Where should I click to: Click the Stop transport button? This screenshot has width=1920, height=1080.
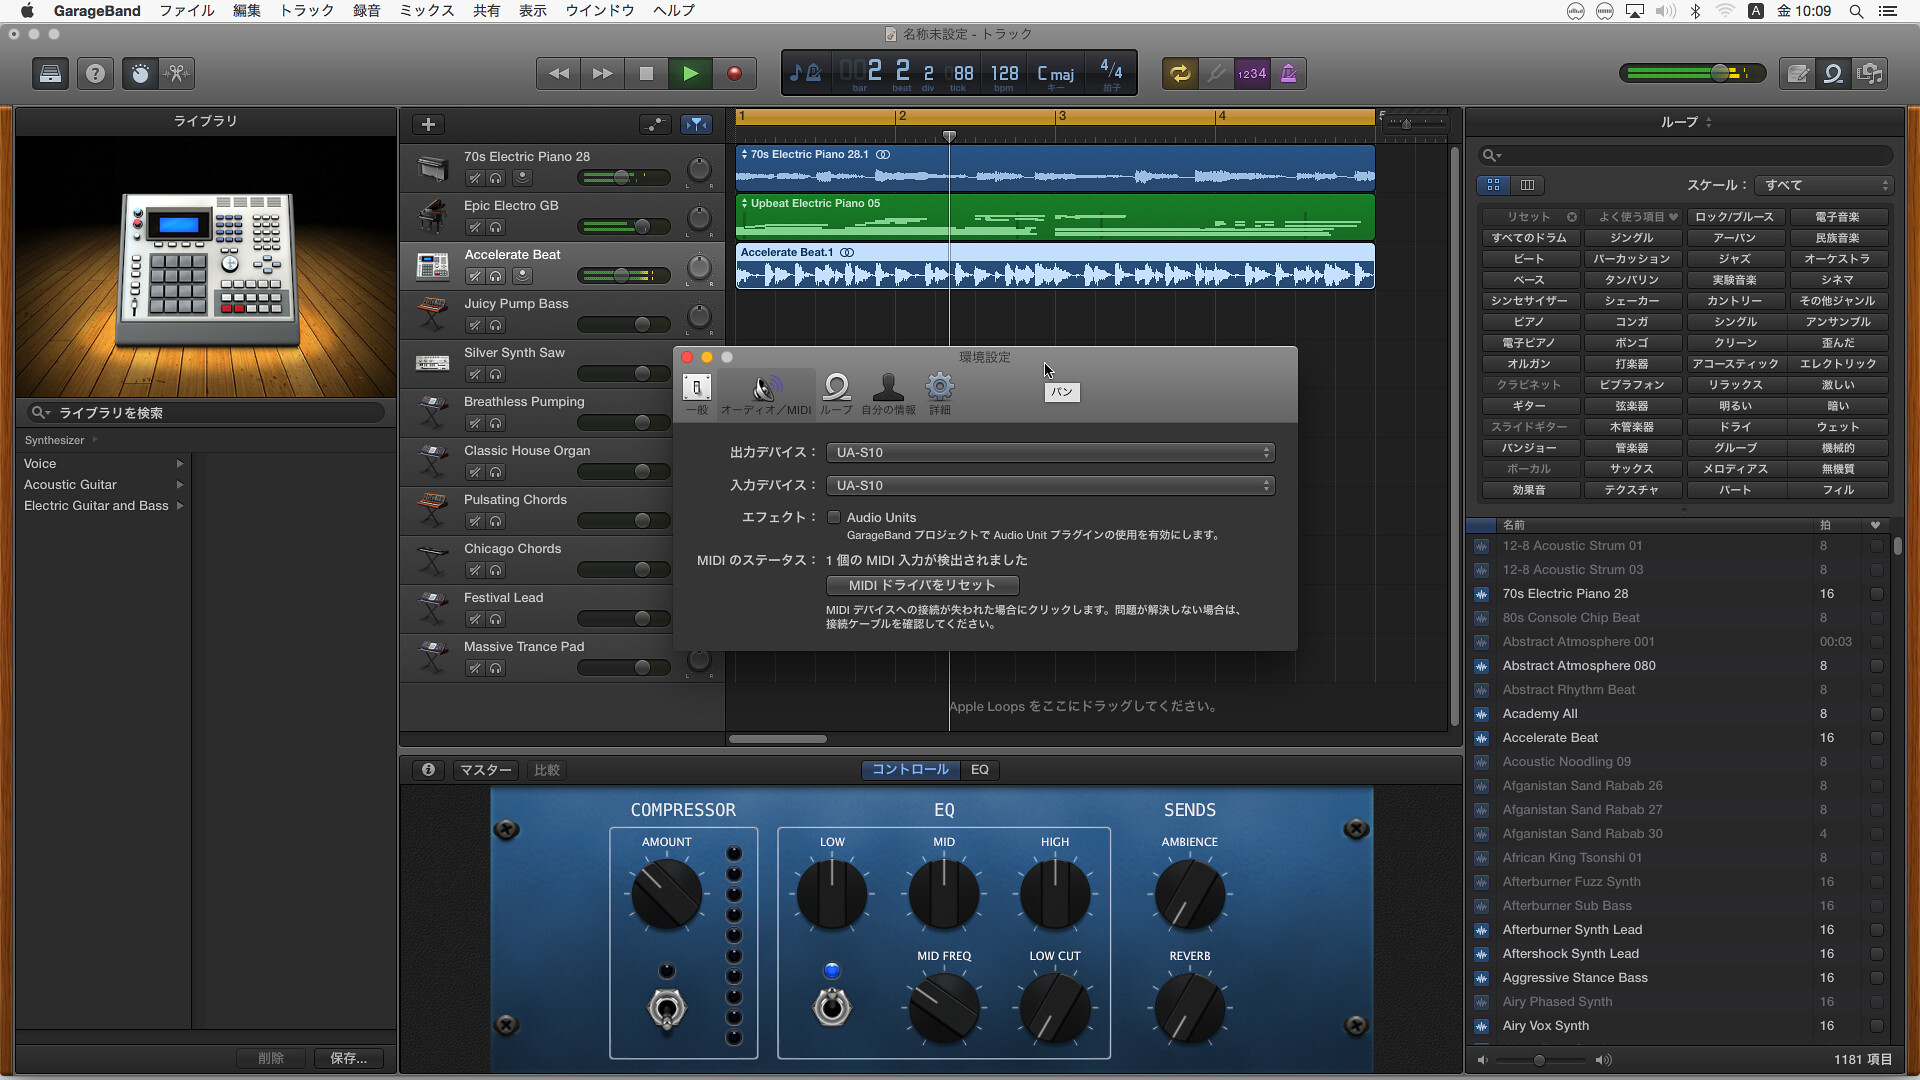(646, 73)
